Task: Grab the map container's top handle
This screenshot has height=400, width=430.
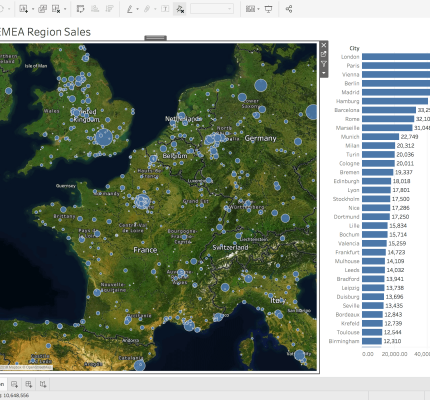Action: (x=156, y=38)
